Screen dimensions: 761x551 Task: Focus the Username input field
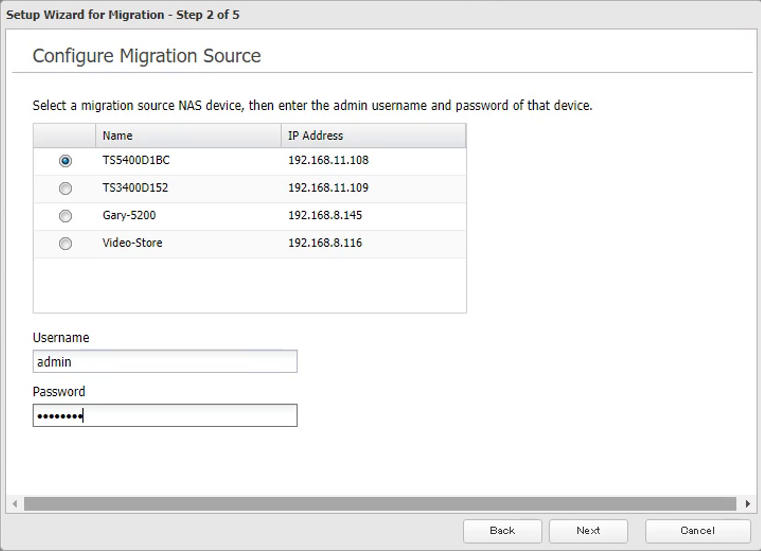point(165,362)
